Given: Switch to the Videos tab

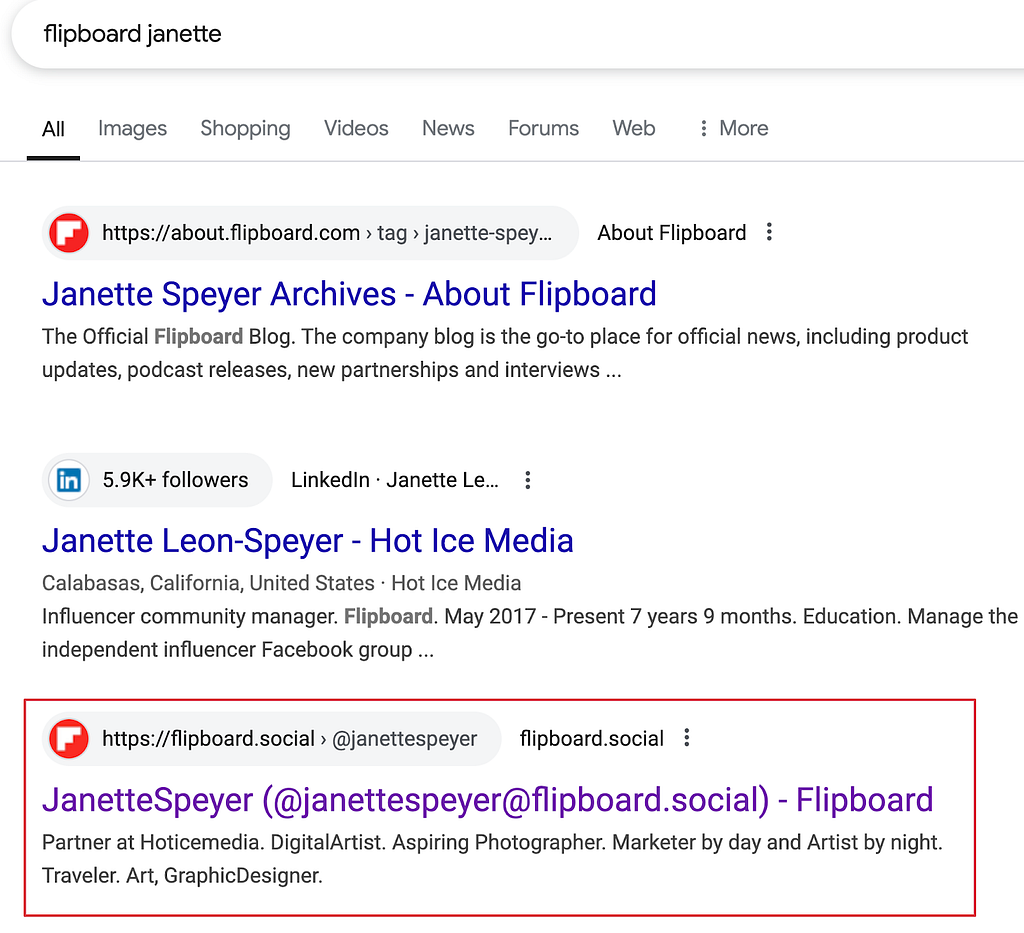Looking at the screenshot, I should tap(357, 129).
